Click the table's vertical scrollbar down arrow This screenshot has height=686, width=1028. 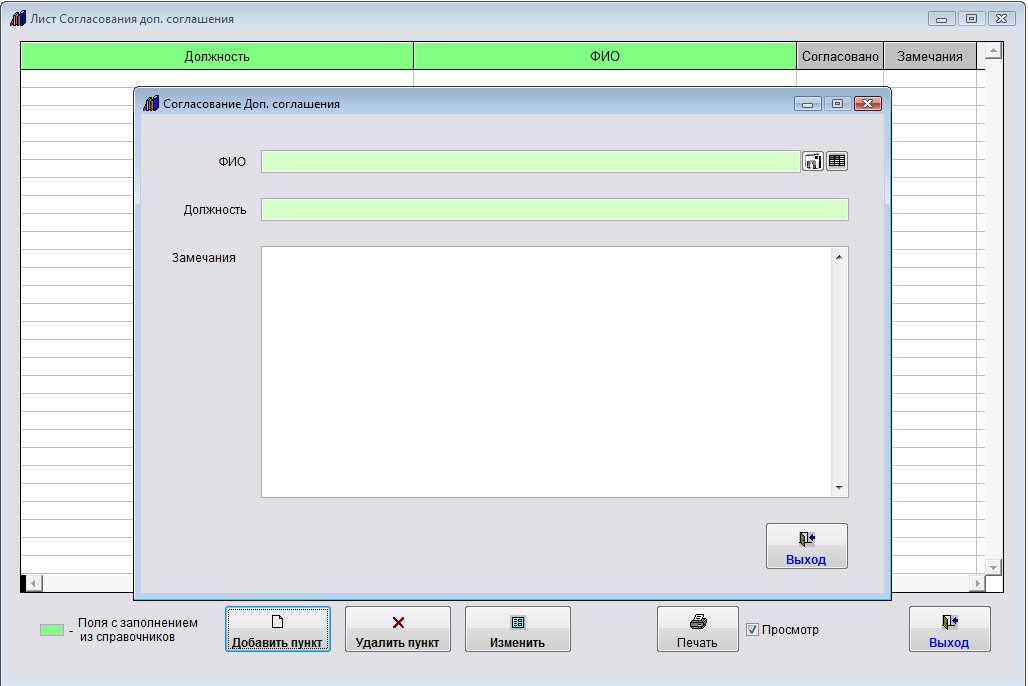click(x=993, y=567)
